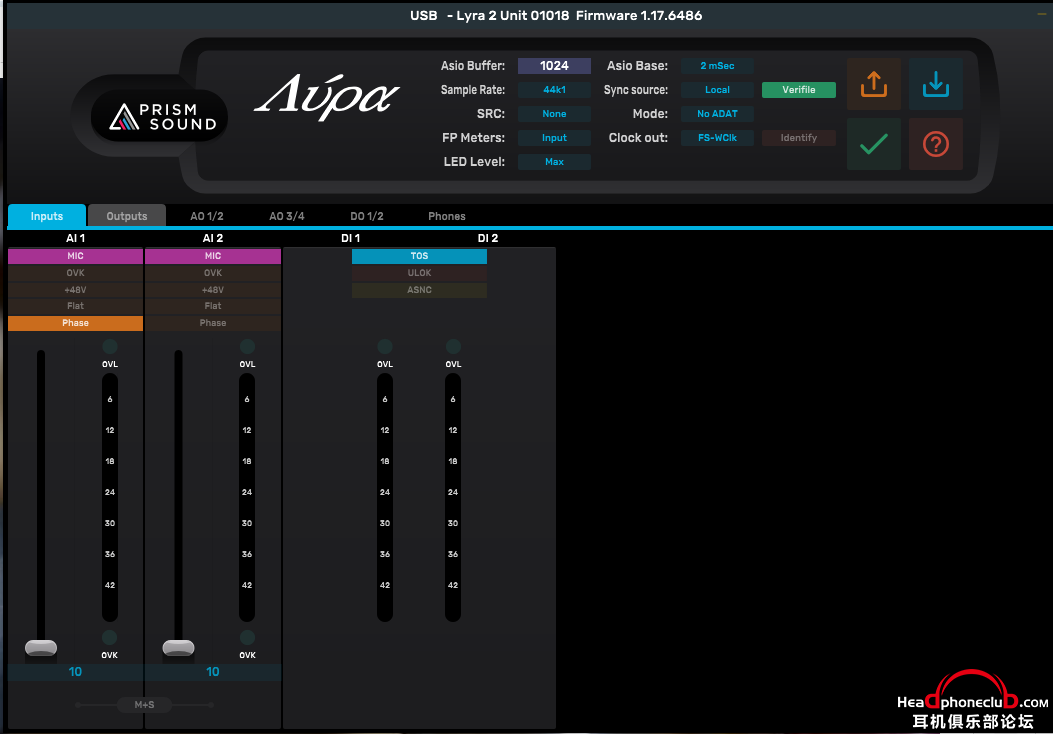Toggle AI 1 OVK overkiller
The image size is (1053, 734).
pos(75,273)
